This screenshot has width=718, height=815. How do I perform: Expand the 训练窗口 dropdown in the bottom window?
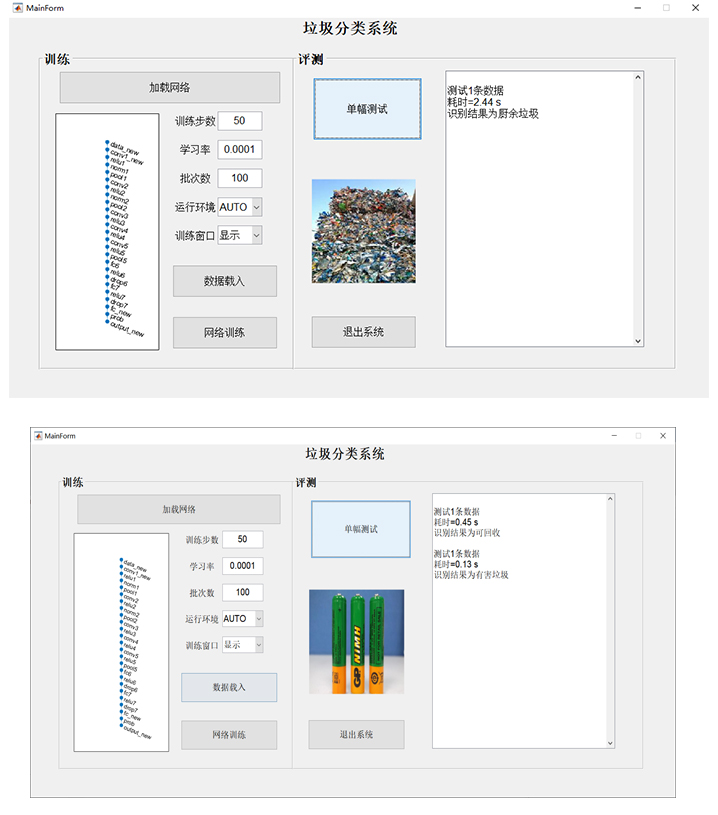(x=243, y=645)
